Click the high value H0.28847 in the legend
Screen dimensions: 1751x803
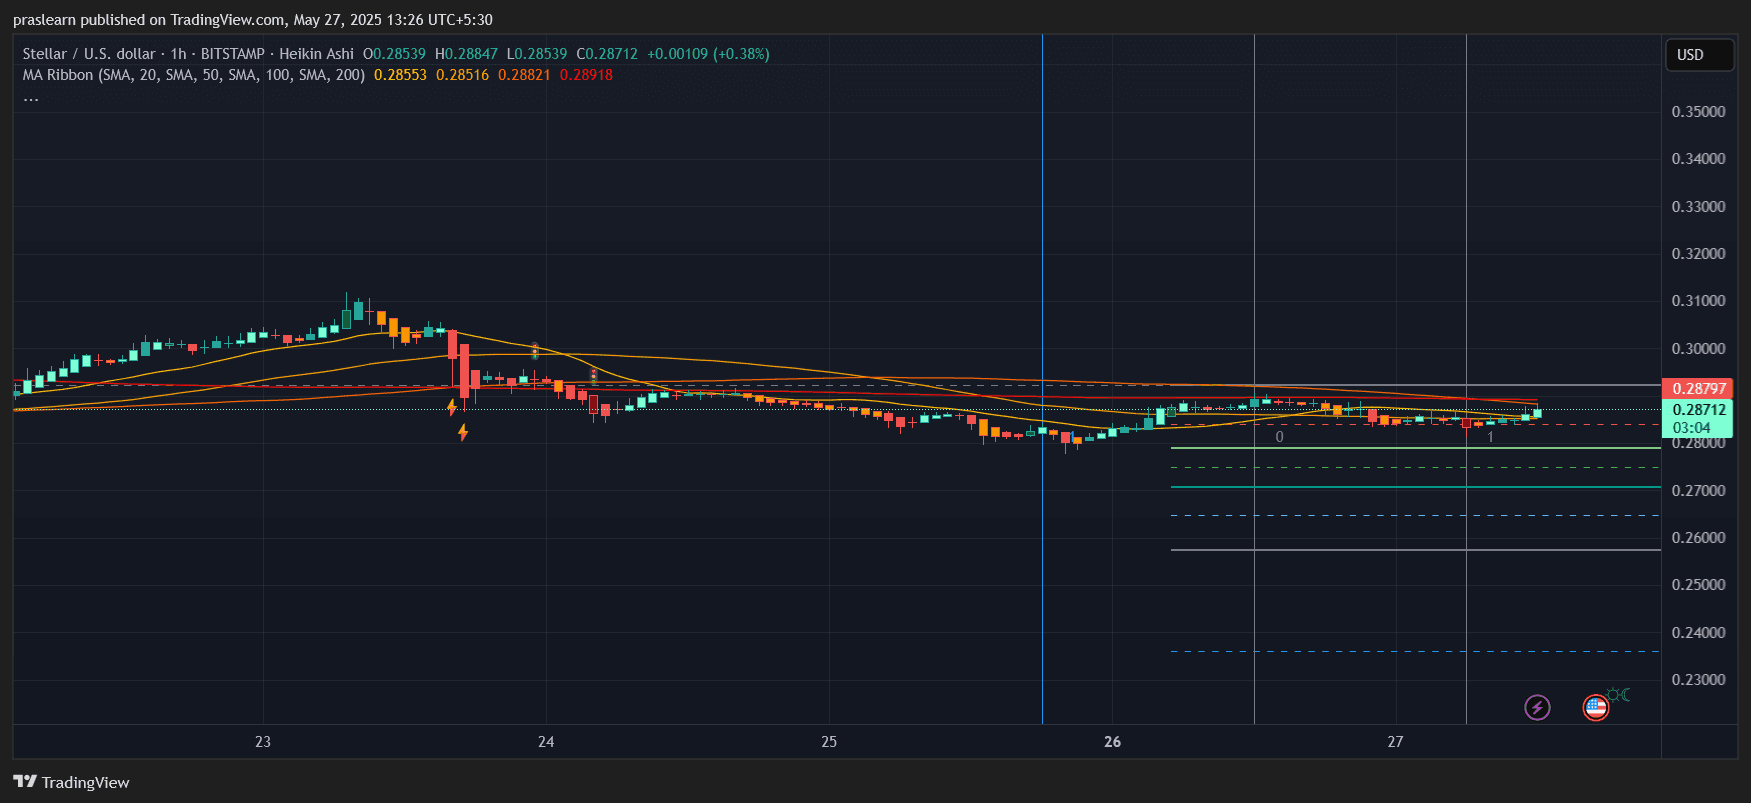tap(466, 54)
